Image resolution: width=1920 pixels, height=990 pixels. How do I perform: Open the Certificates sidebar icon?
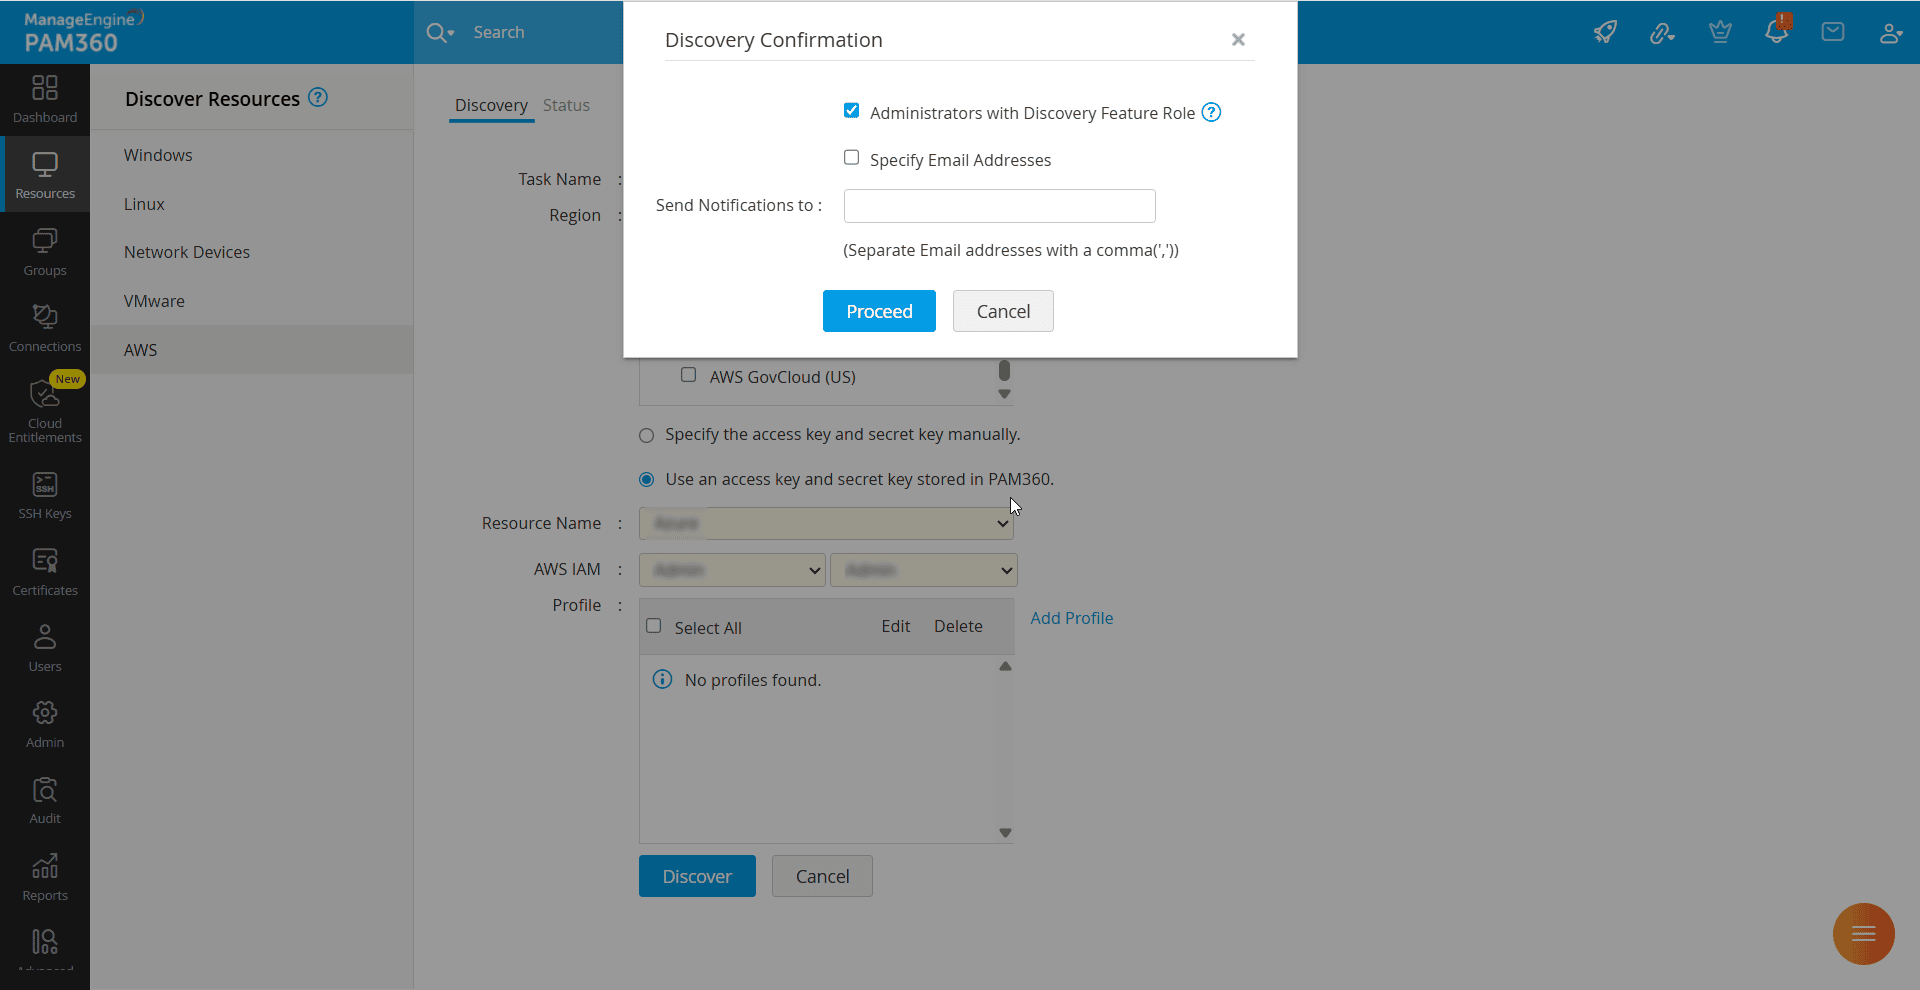tap(45, 572)
